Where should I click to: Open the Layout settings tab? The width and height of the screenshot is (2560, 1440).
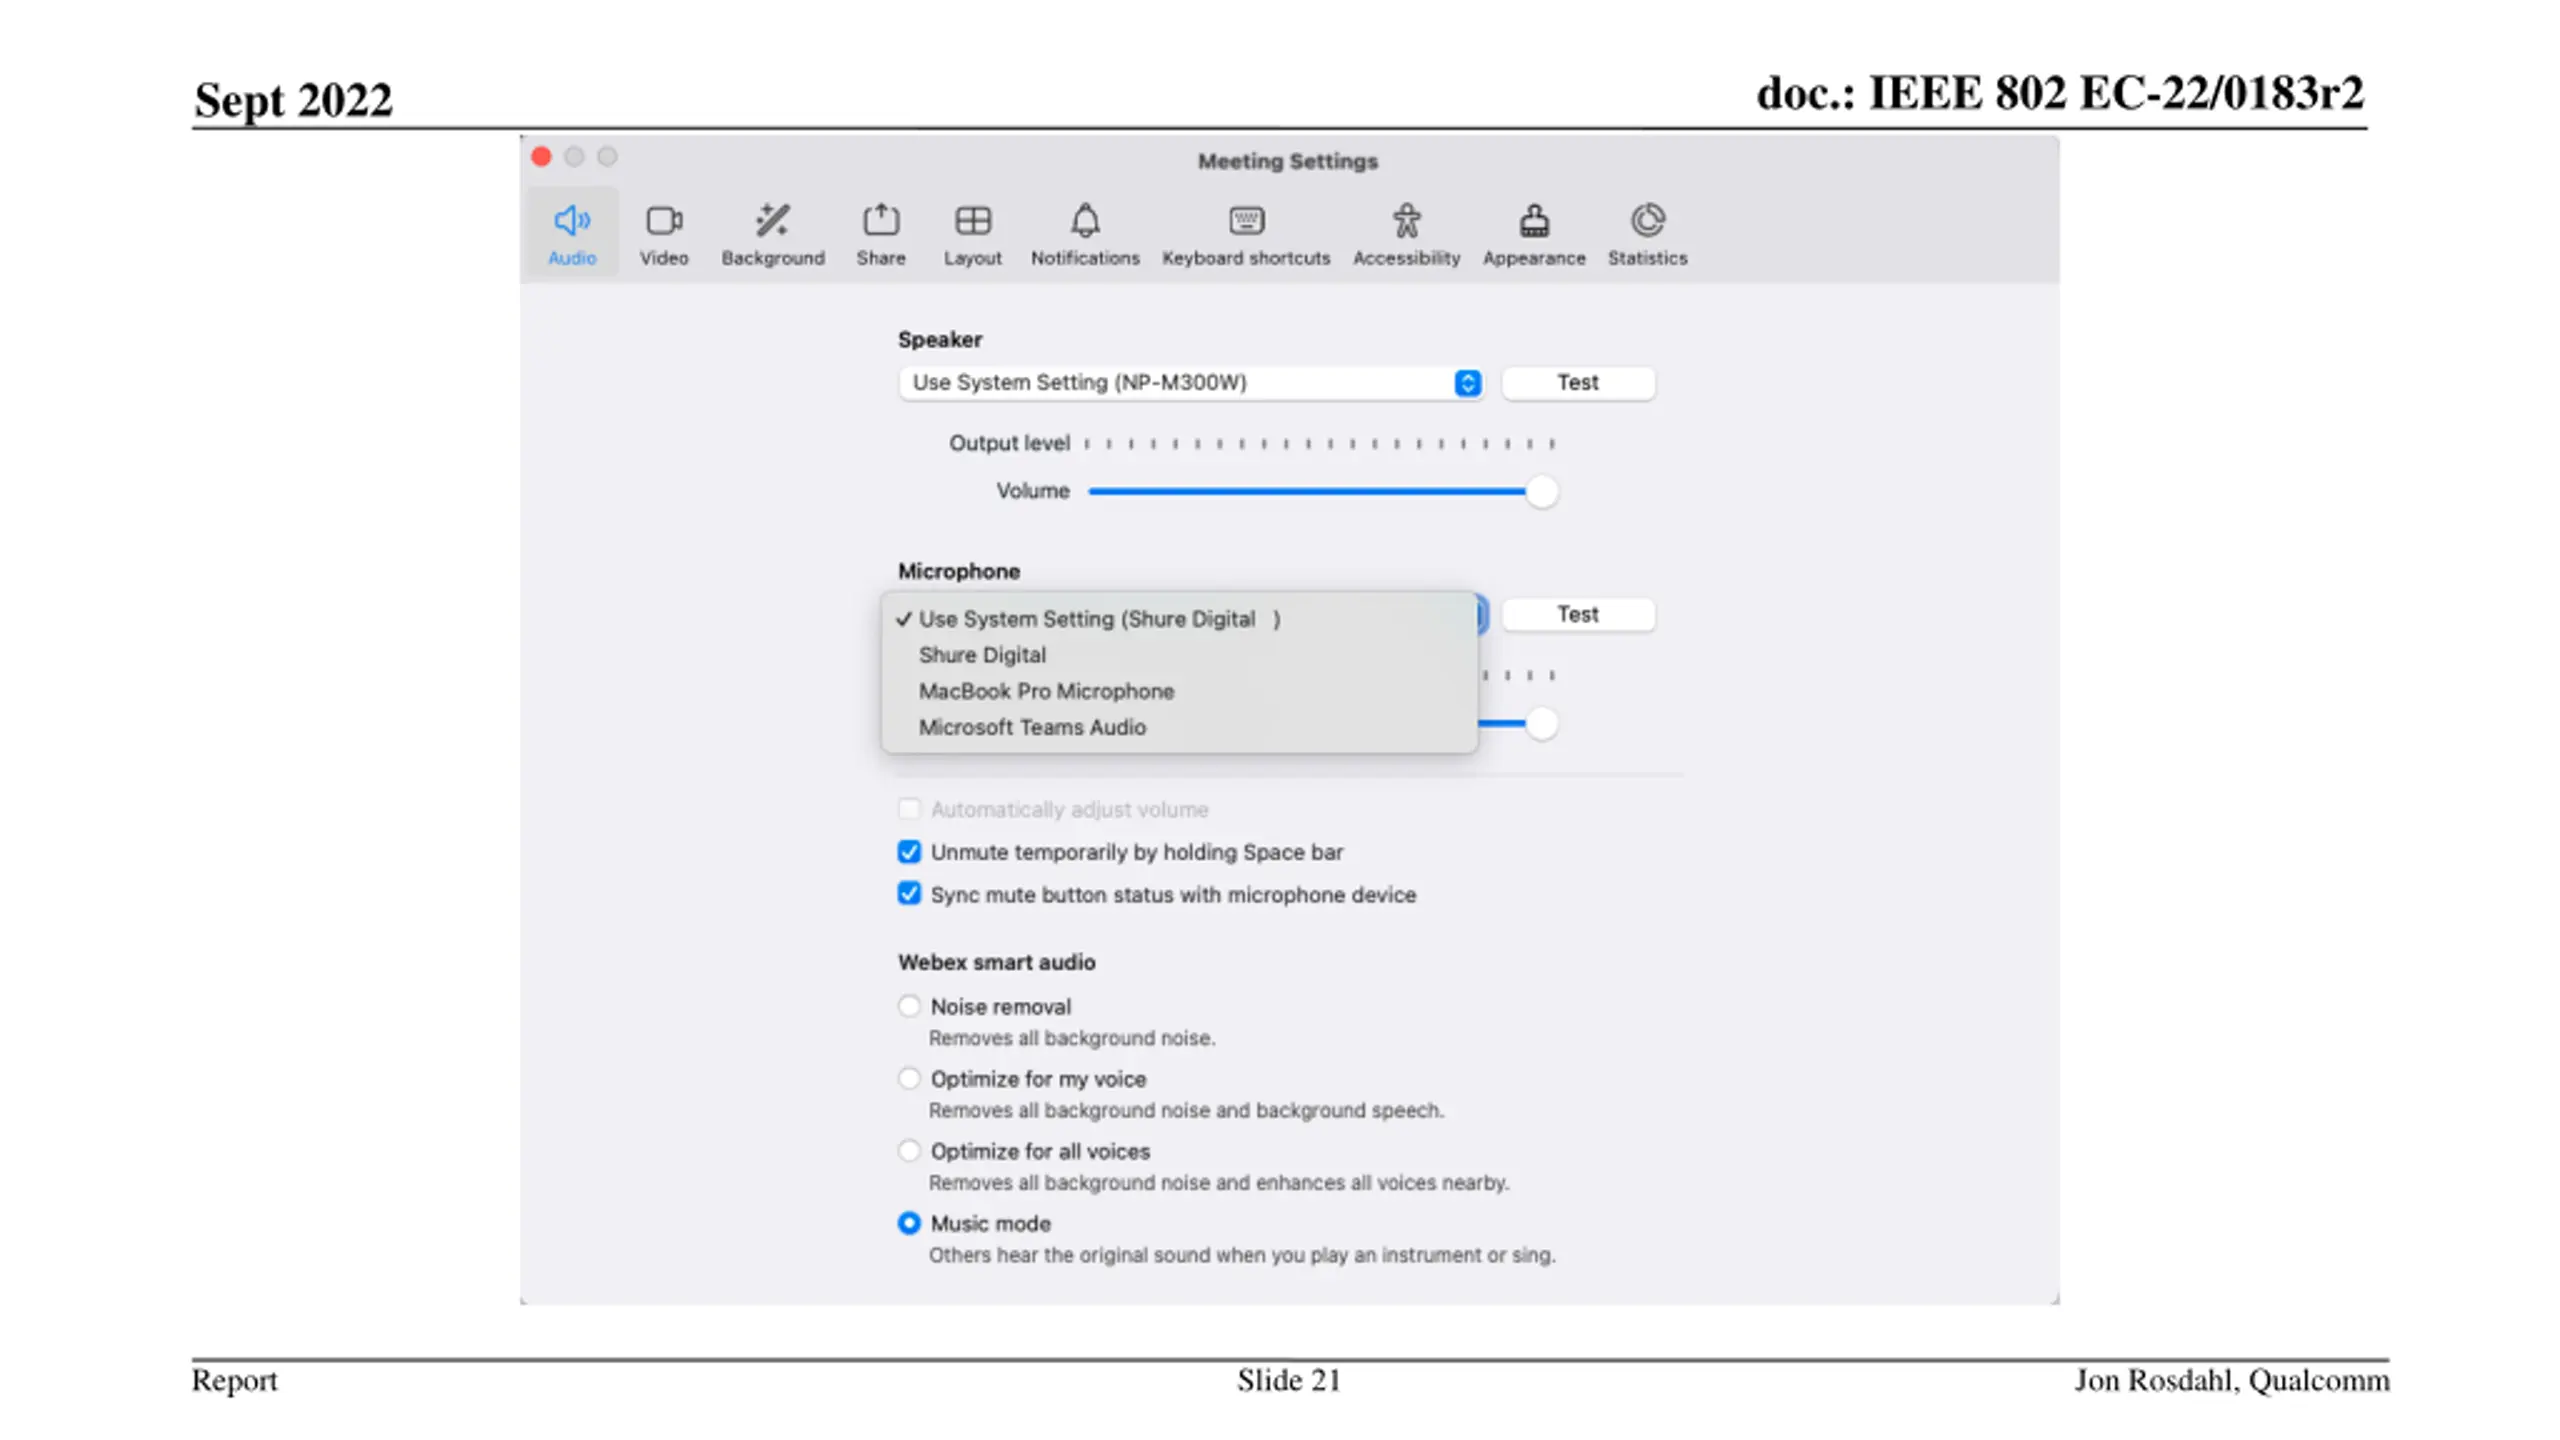click(972, 234)
